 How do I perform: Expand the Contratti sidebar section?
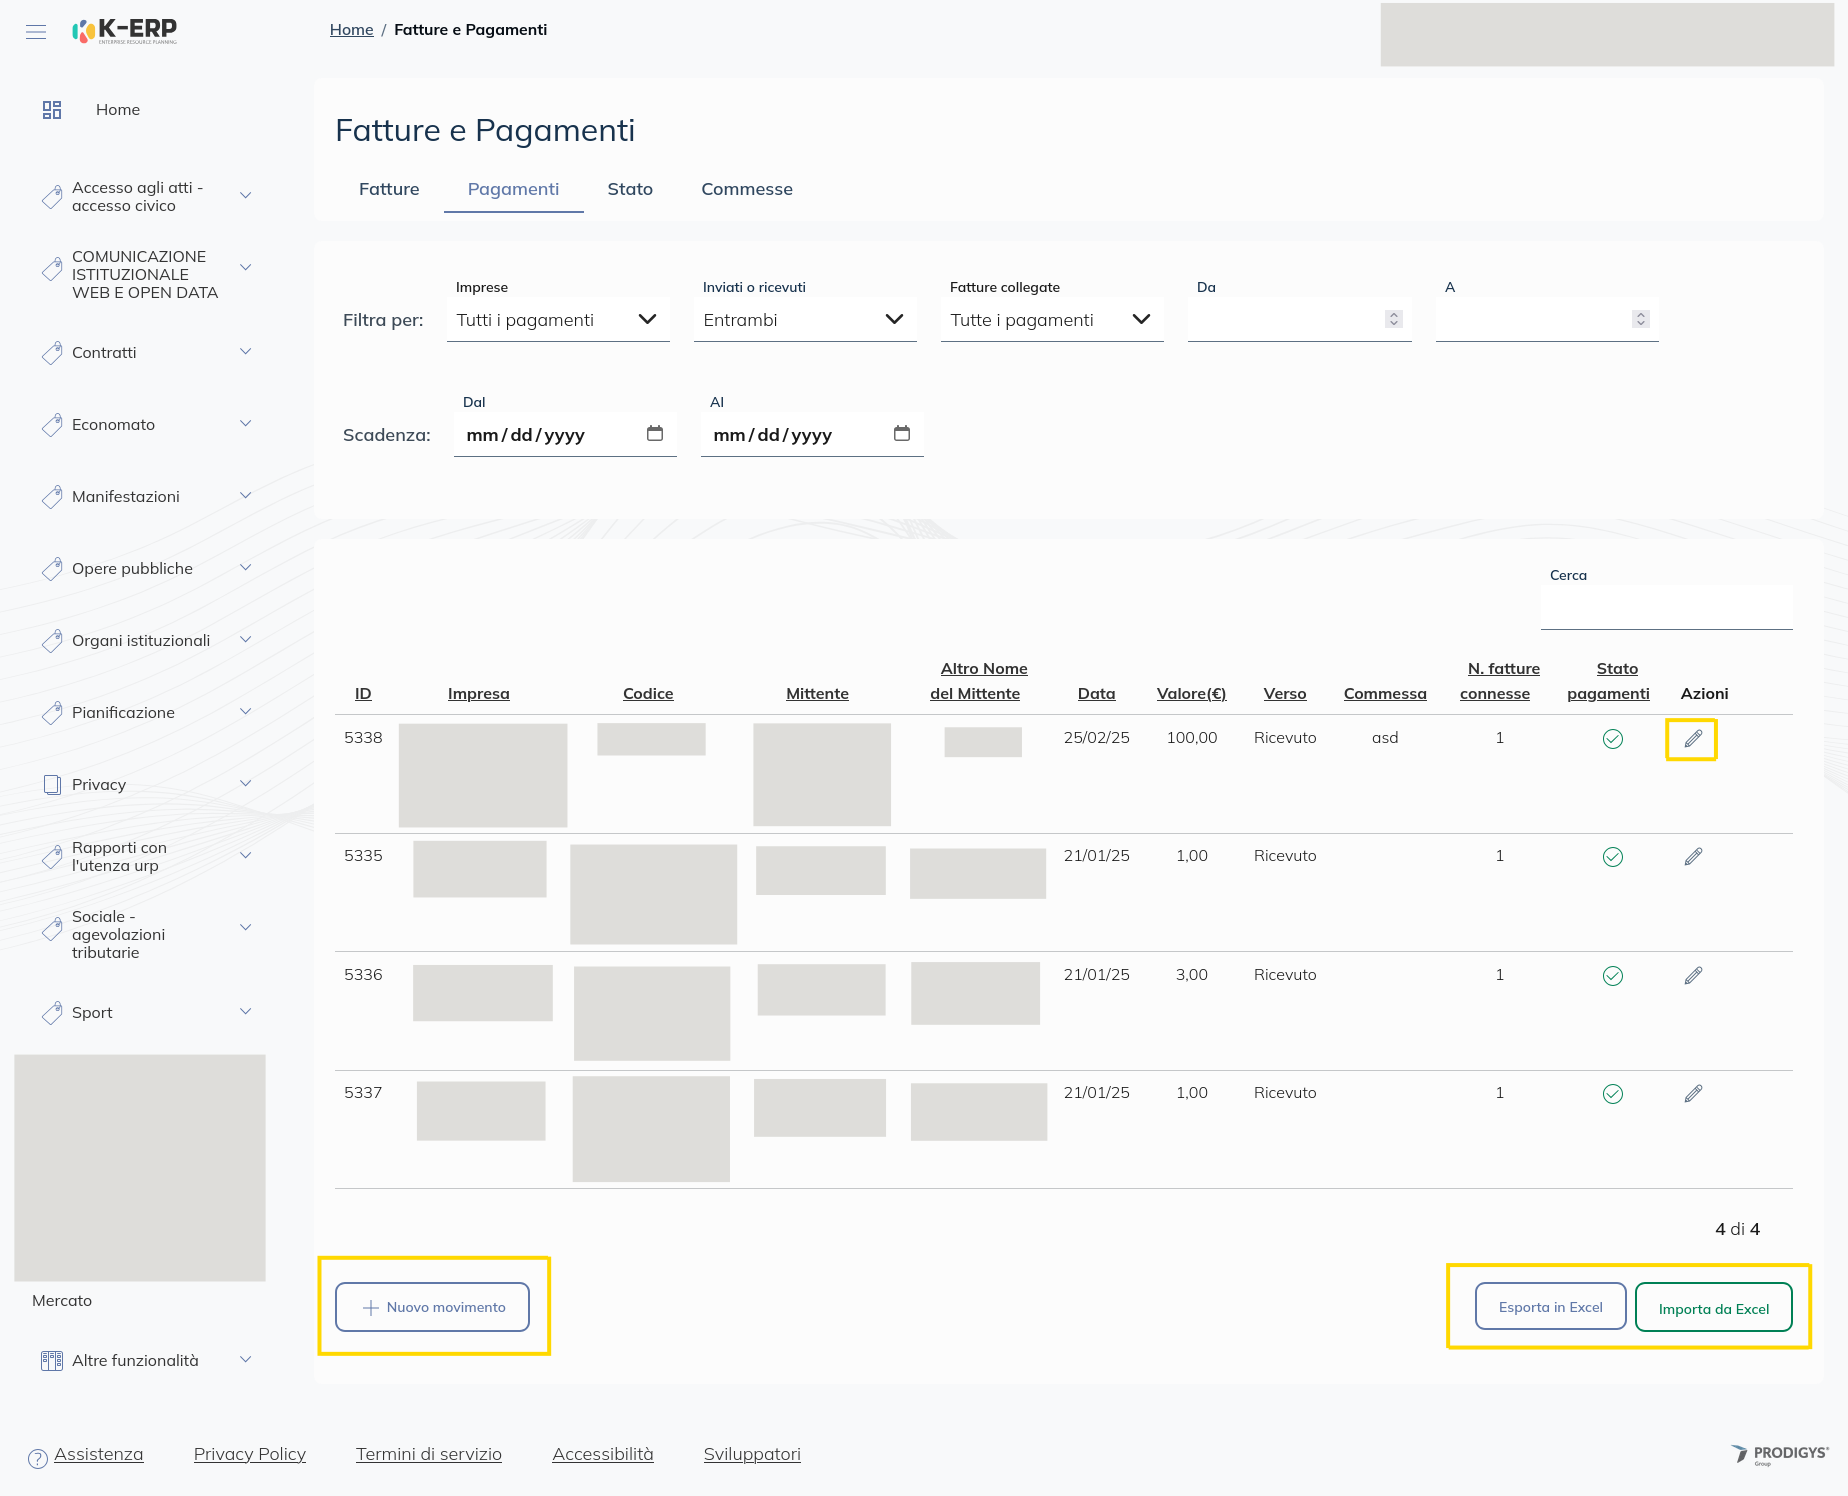click(245, 352)
